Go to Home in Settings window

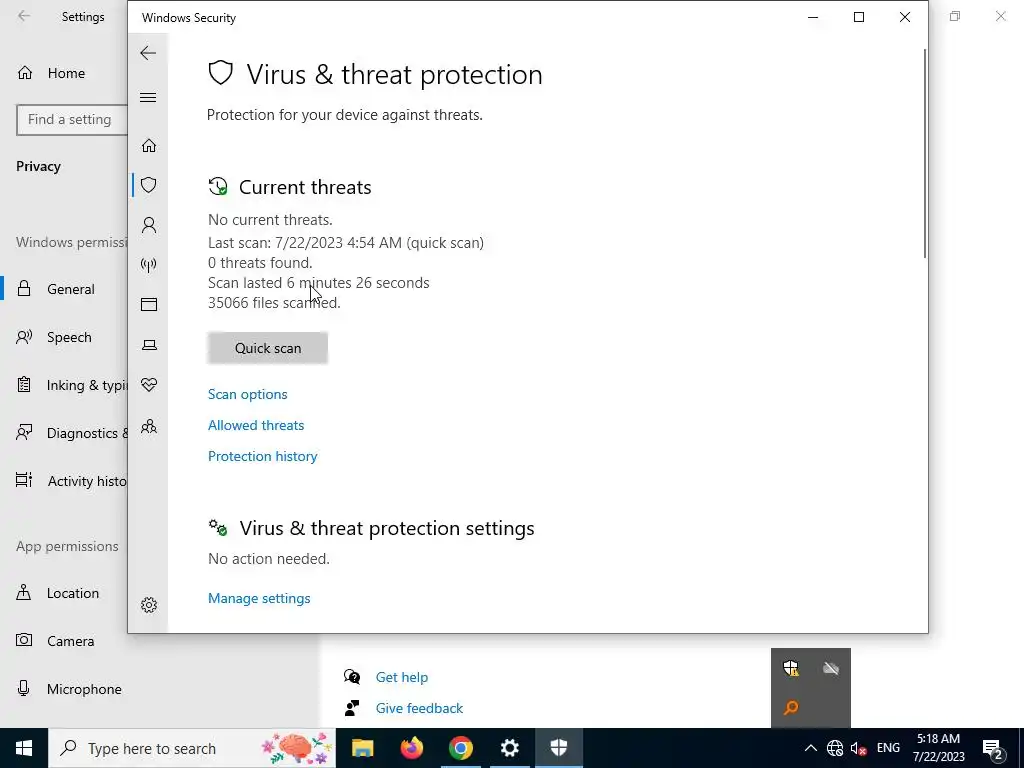[x=65, y=73]
